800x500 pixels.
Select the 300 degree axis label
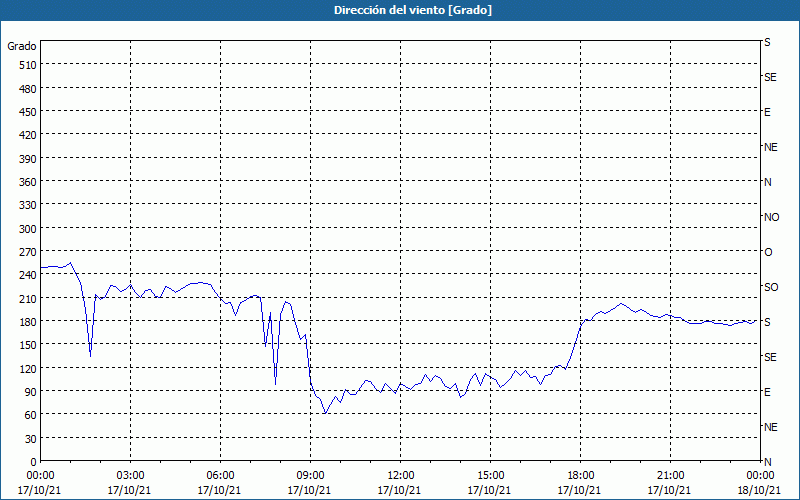pyautogui.click(x=28, y=229)
